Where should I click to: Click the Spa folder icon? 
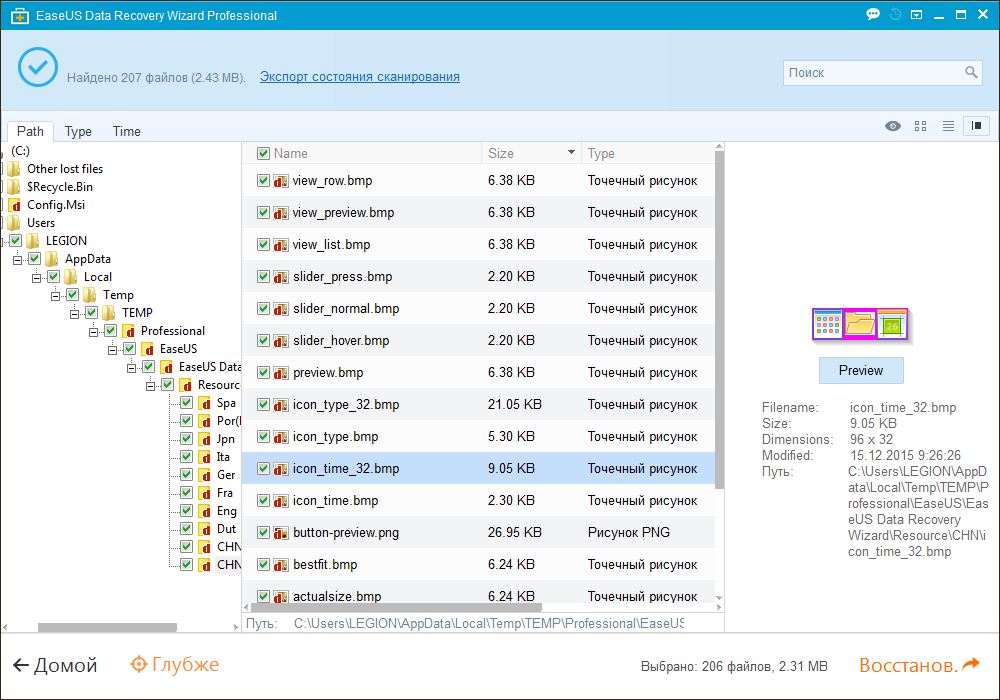[205, 403]
